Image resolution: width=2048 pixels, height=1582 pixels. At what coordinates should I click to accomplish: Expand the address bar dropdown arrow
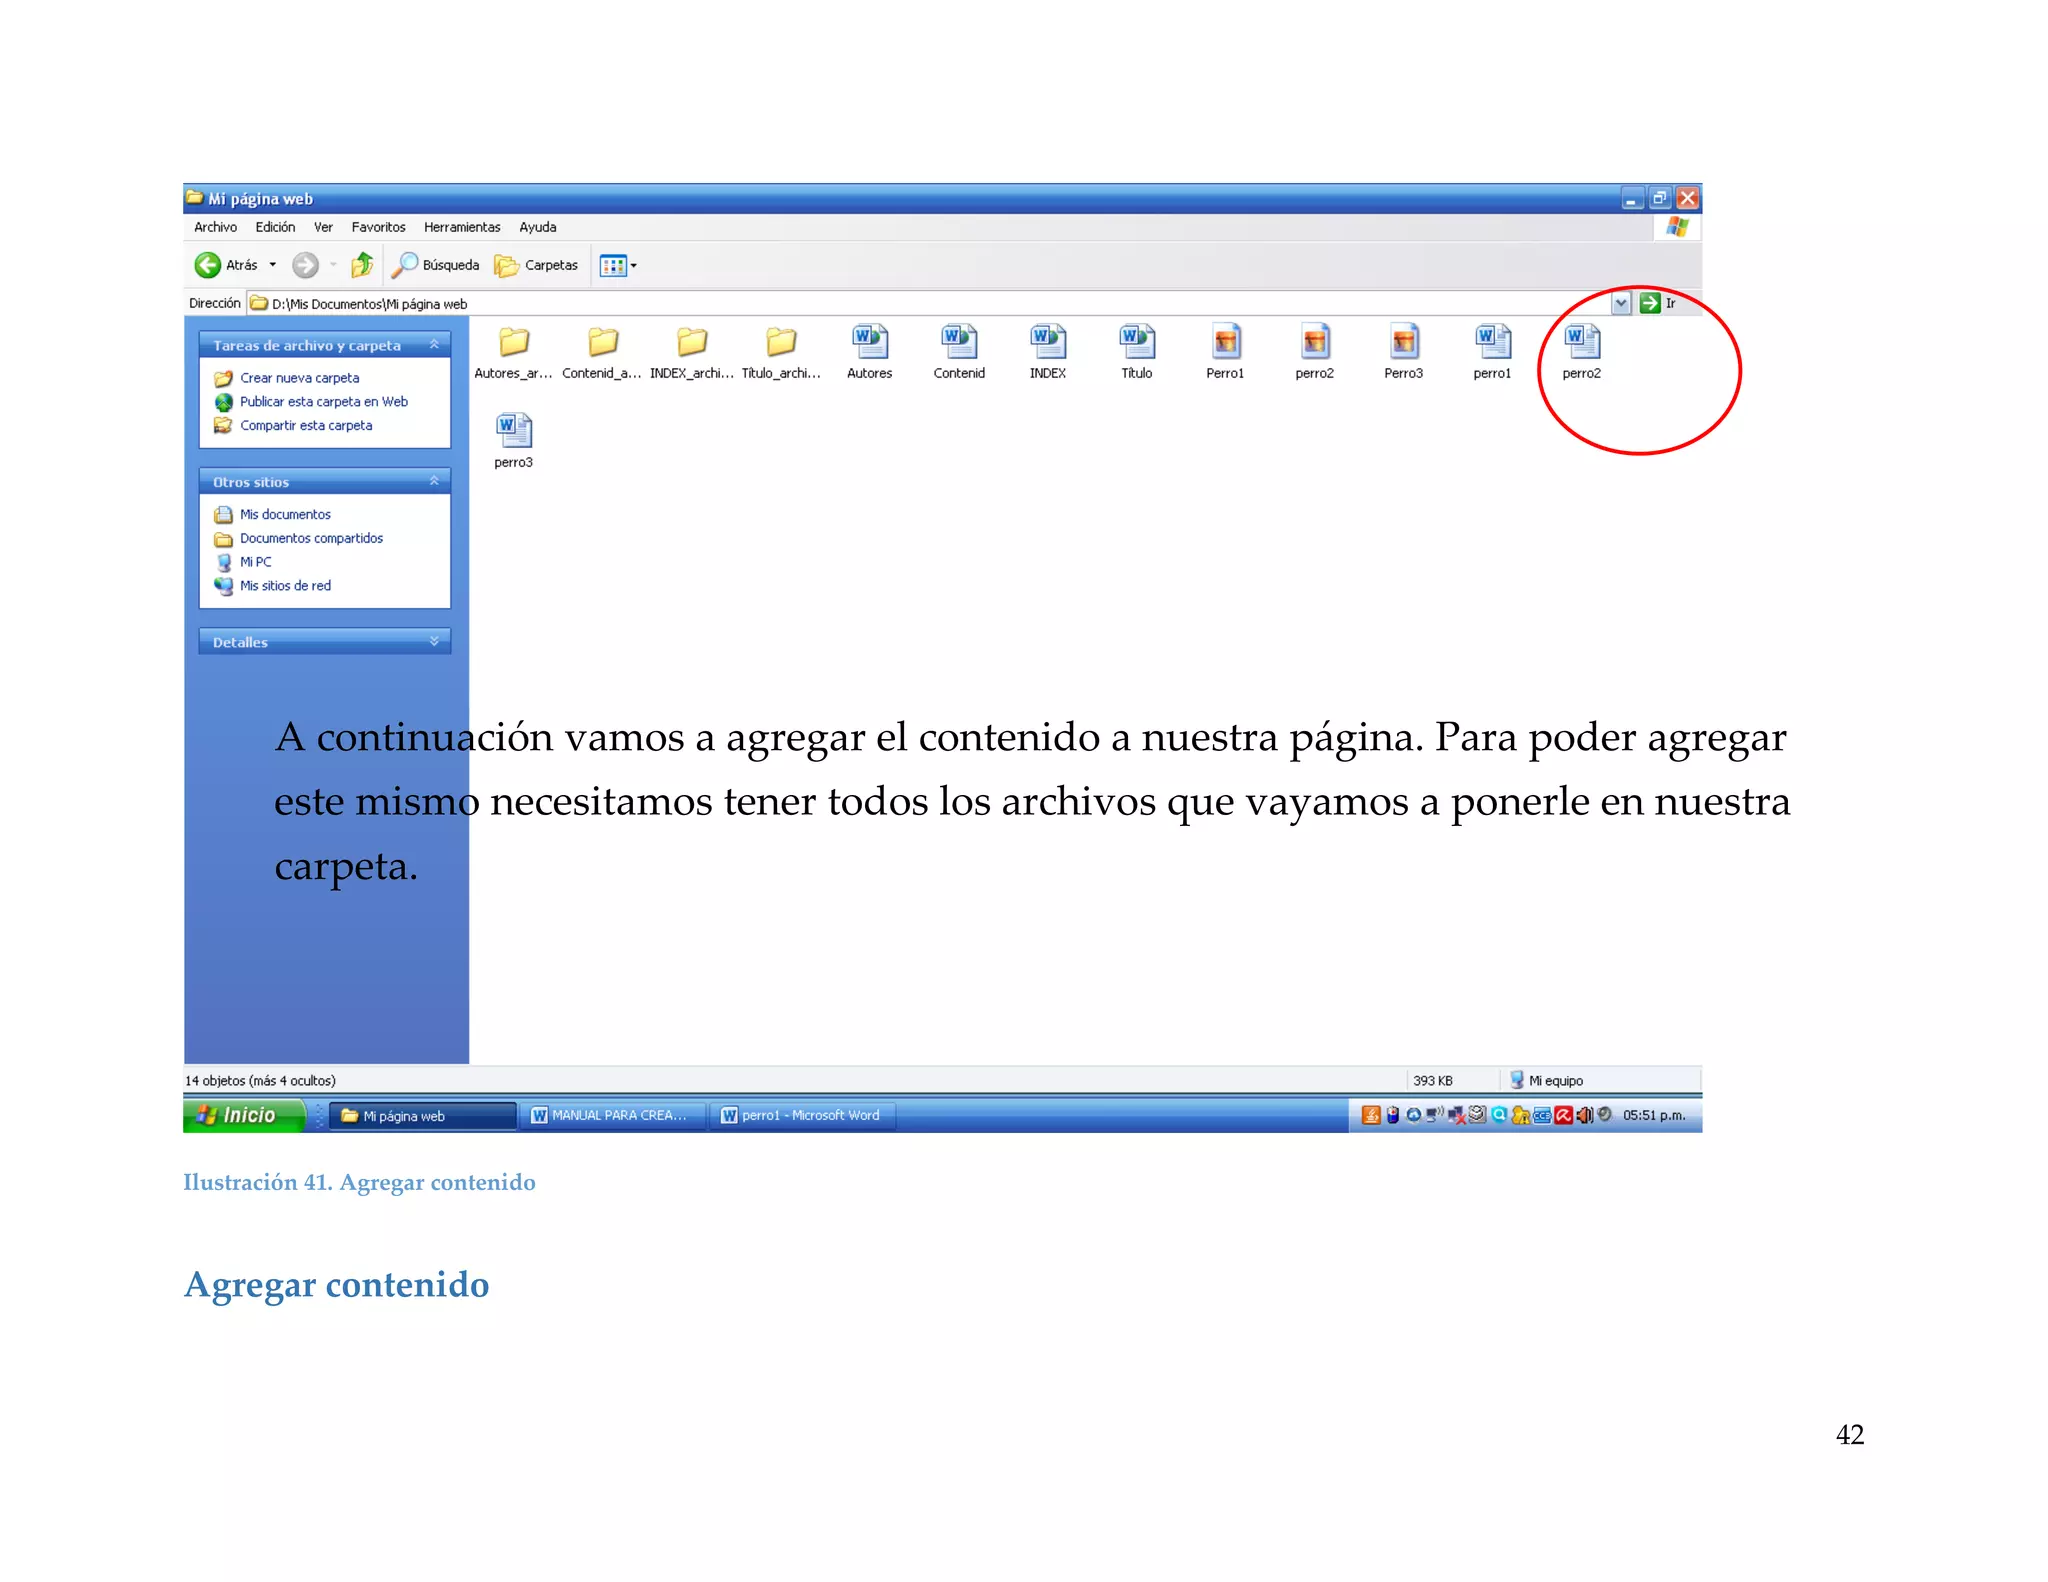pyautogui.click(x=1621, y=303)
